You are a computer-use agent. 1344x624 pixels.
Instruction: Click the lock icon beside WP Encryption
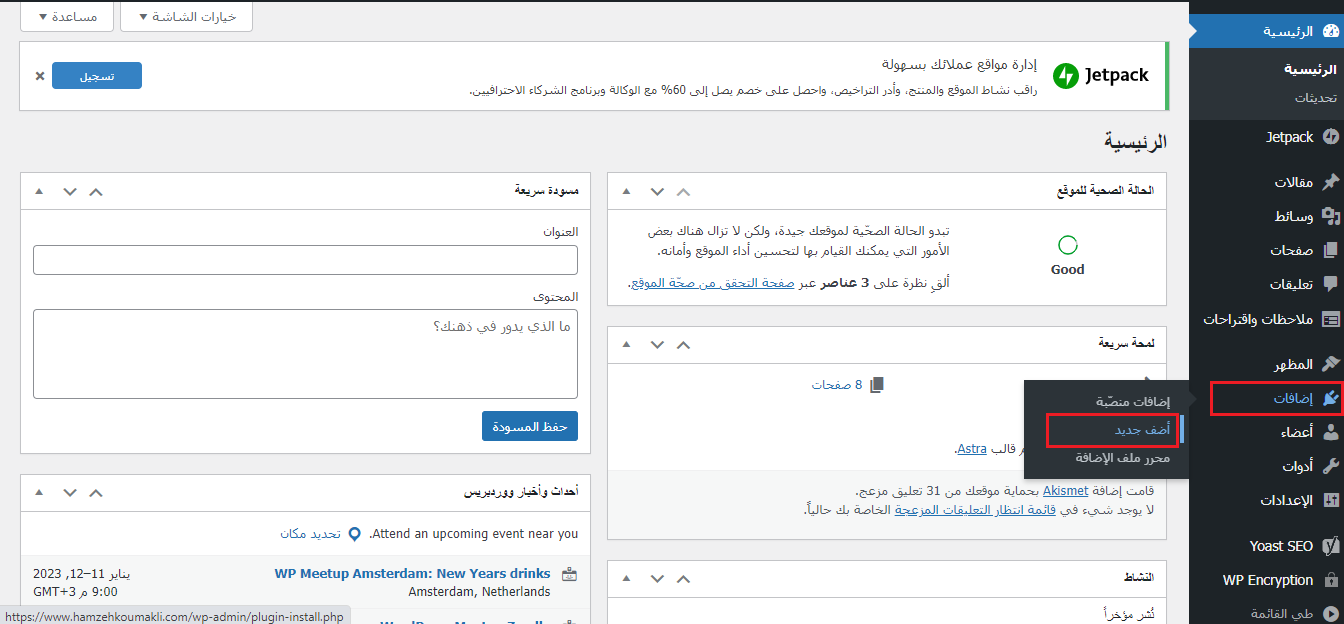pos(1330,580)
